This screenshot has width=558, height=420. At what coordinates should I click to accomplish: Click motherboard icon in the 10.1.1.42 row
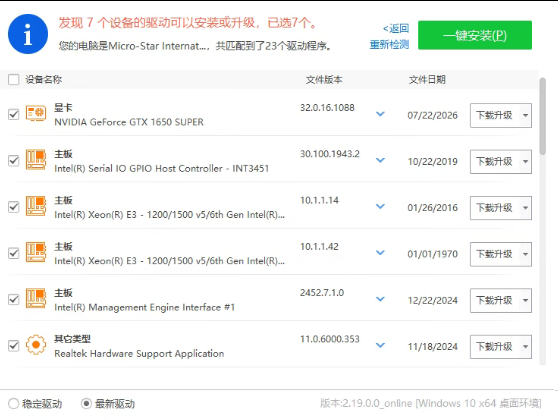tap(36, 252)
